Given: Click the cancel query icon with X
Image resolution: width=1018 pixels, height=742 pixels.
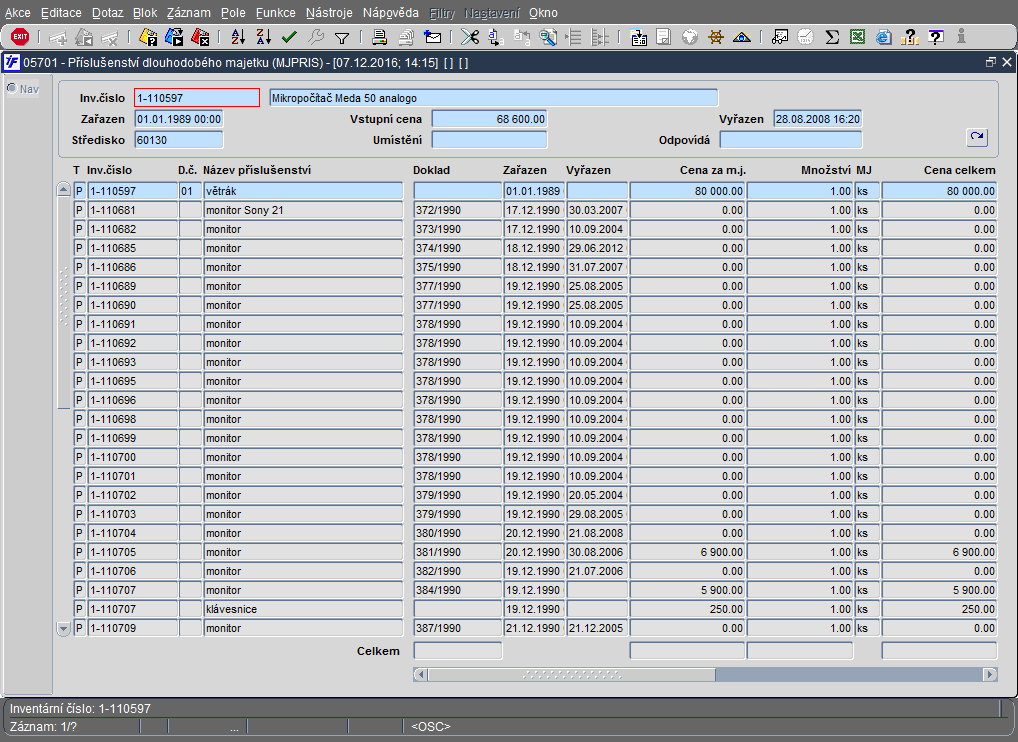Looking at the screenshot, I should (200, 37).
